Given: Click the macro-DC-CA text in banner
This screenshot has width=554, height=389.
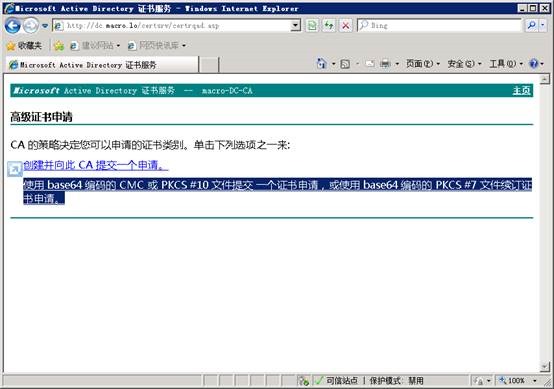Looking at the screenshot, I should coord(227,91).
